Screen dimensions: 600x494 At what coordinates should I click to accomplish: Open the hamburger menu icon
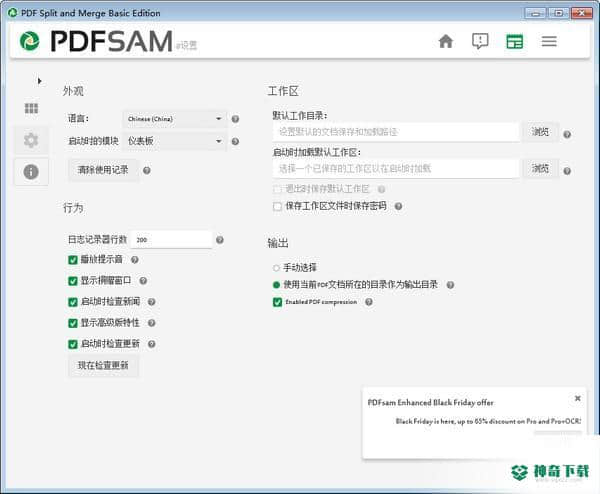click(x=549, y=41)
